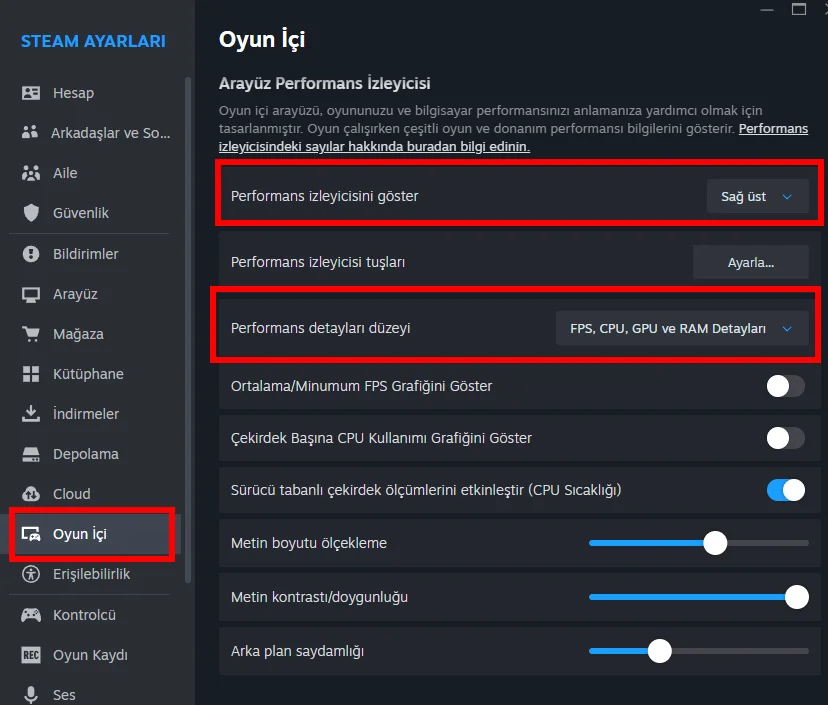828x705 pixels.
Task: Click the Cloud sync icon
Action: [x=31, y=494]
